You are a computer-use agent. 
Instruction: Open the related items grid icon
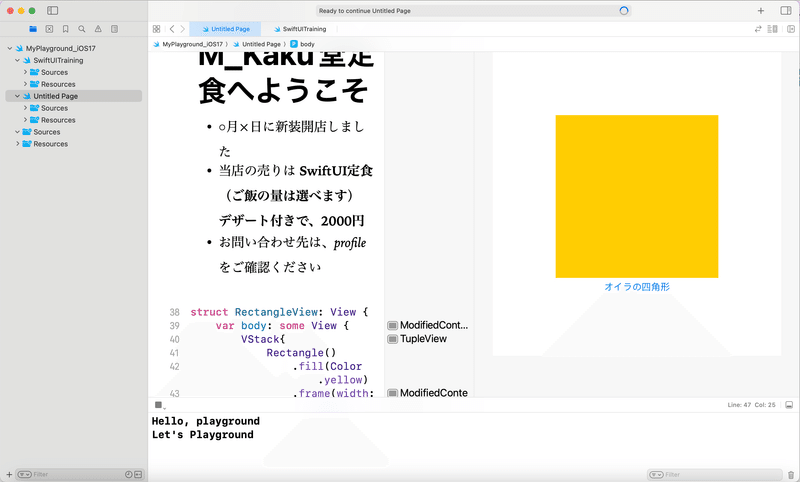point(157,29)
